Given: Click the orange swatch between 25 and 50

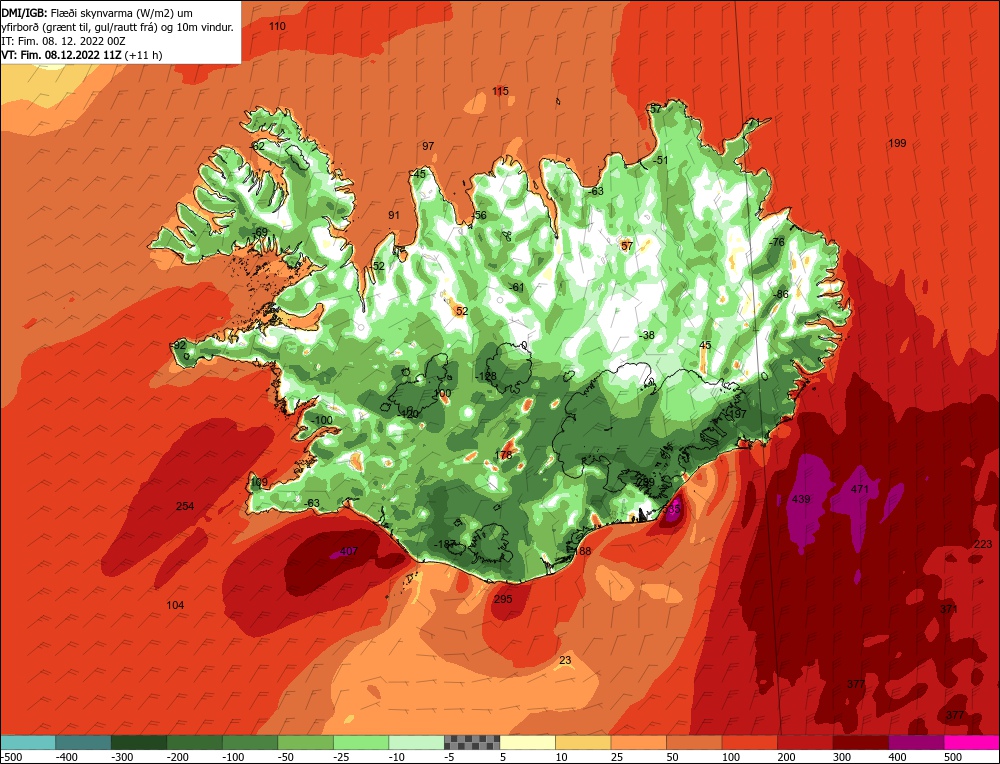Looking at the screenshot, I should 638,742.
